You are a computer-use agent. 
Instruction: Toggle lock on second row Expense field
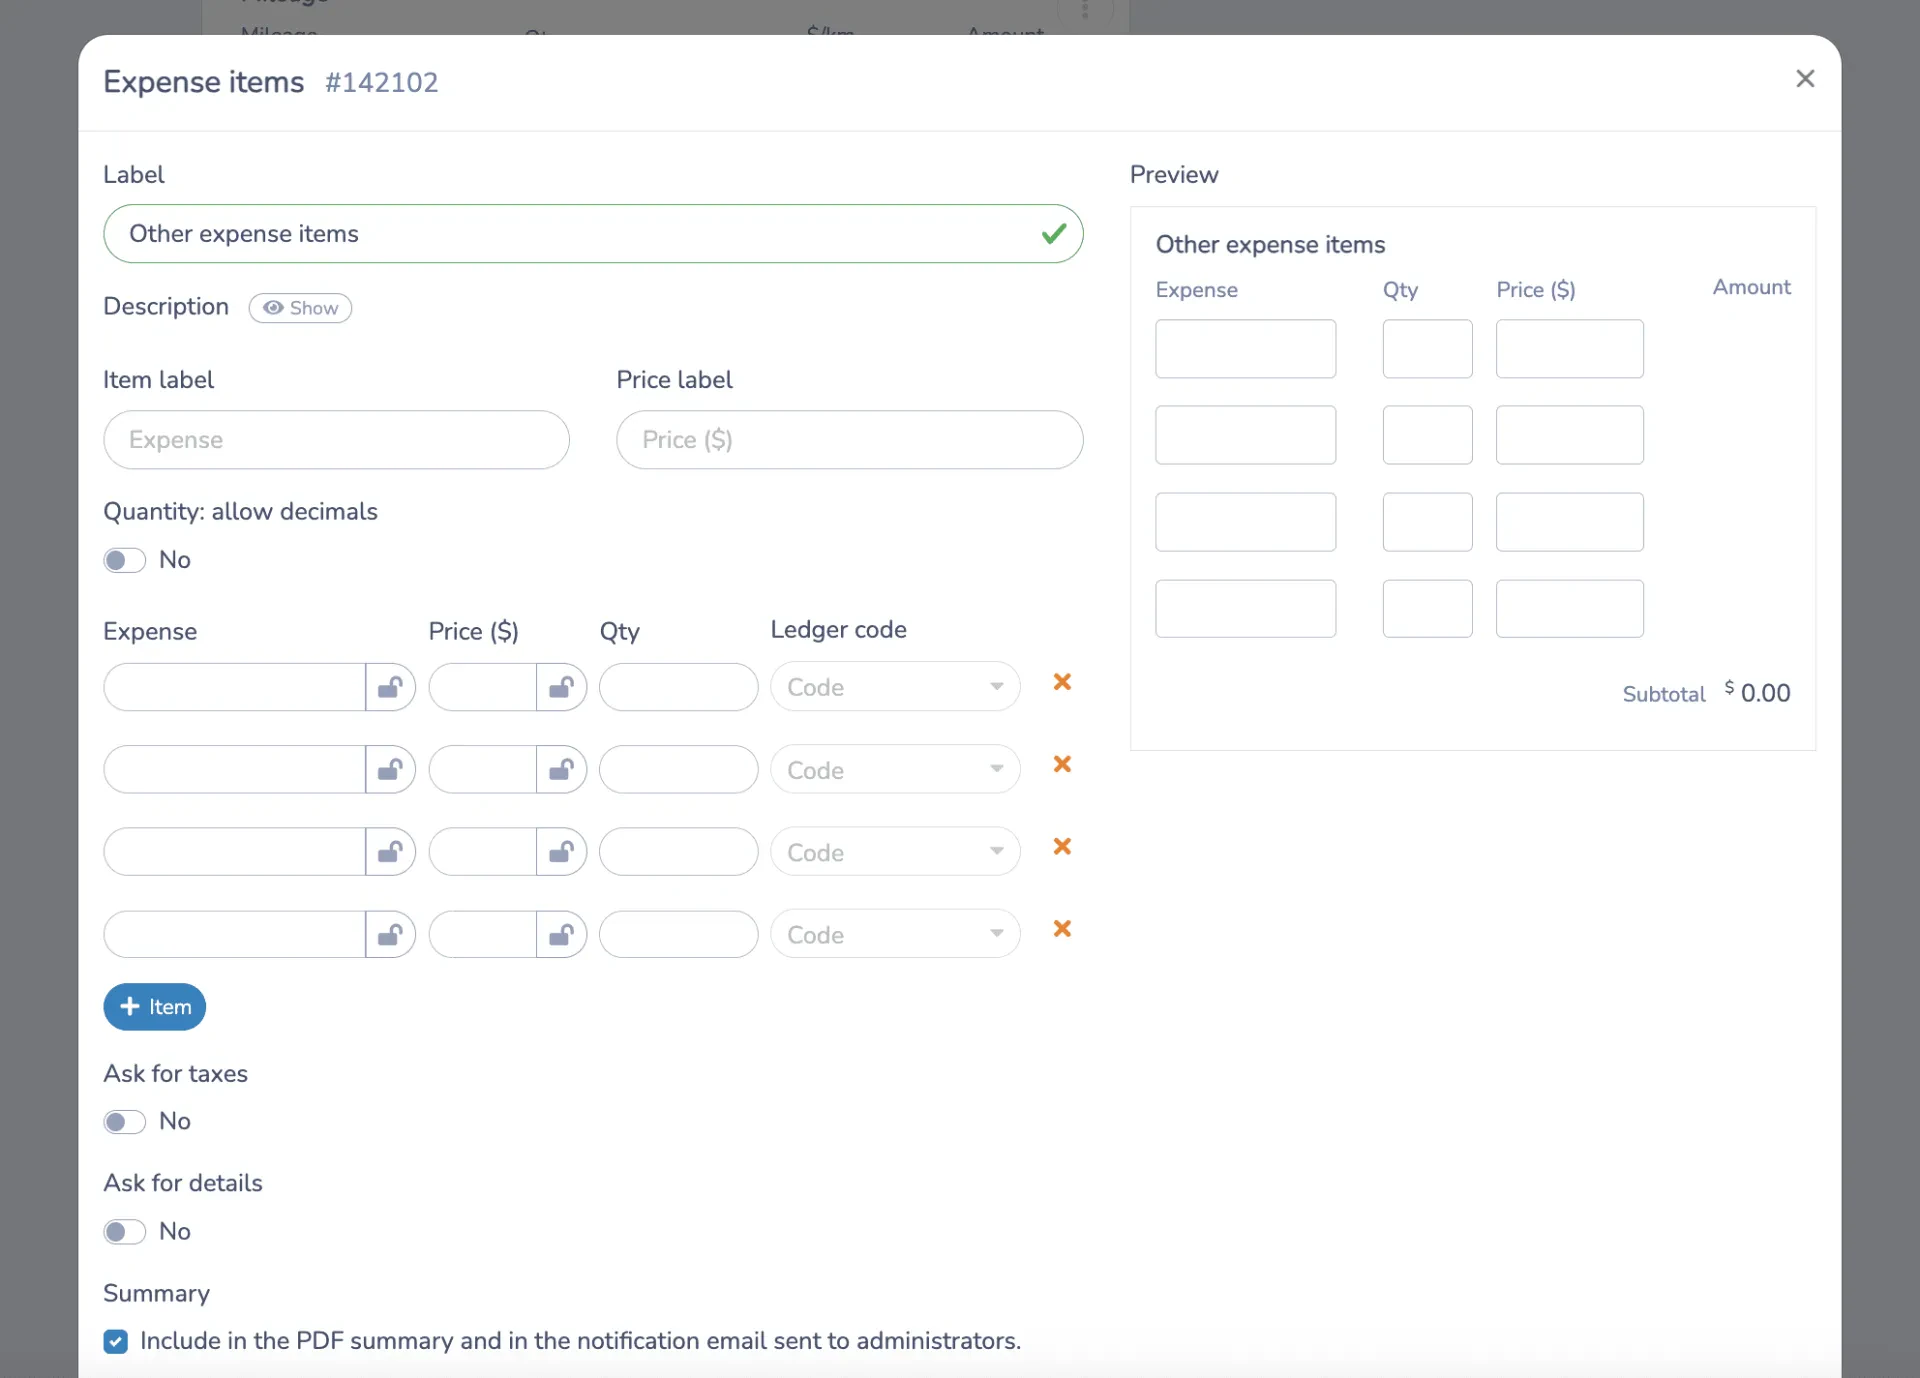[390, 769]
